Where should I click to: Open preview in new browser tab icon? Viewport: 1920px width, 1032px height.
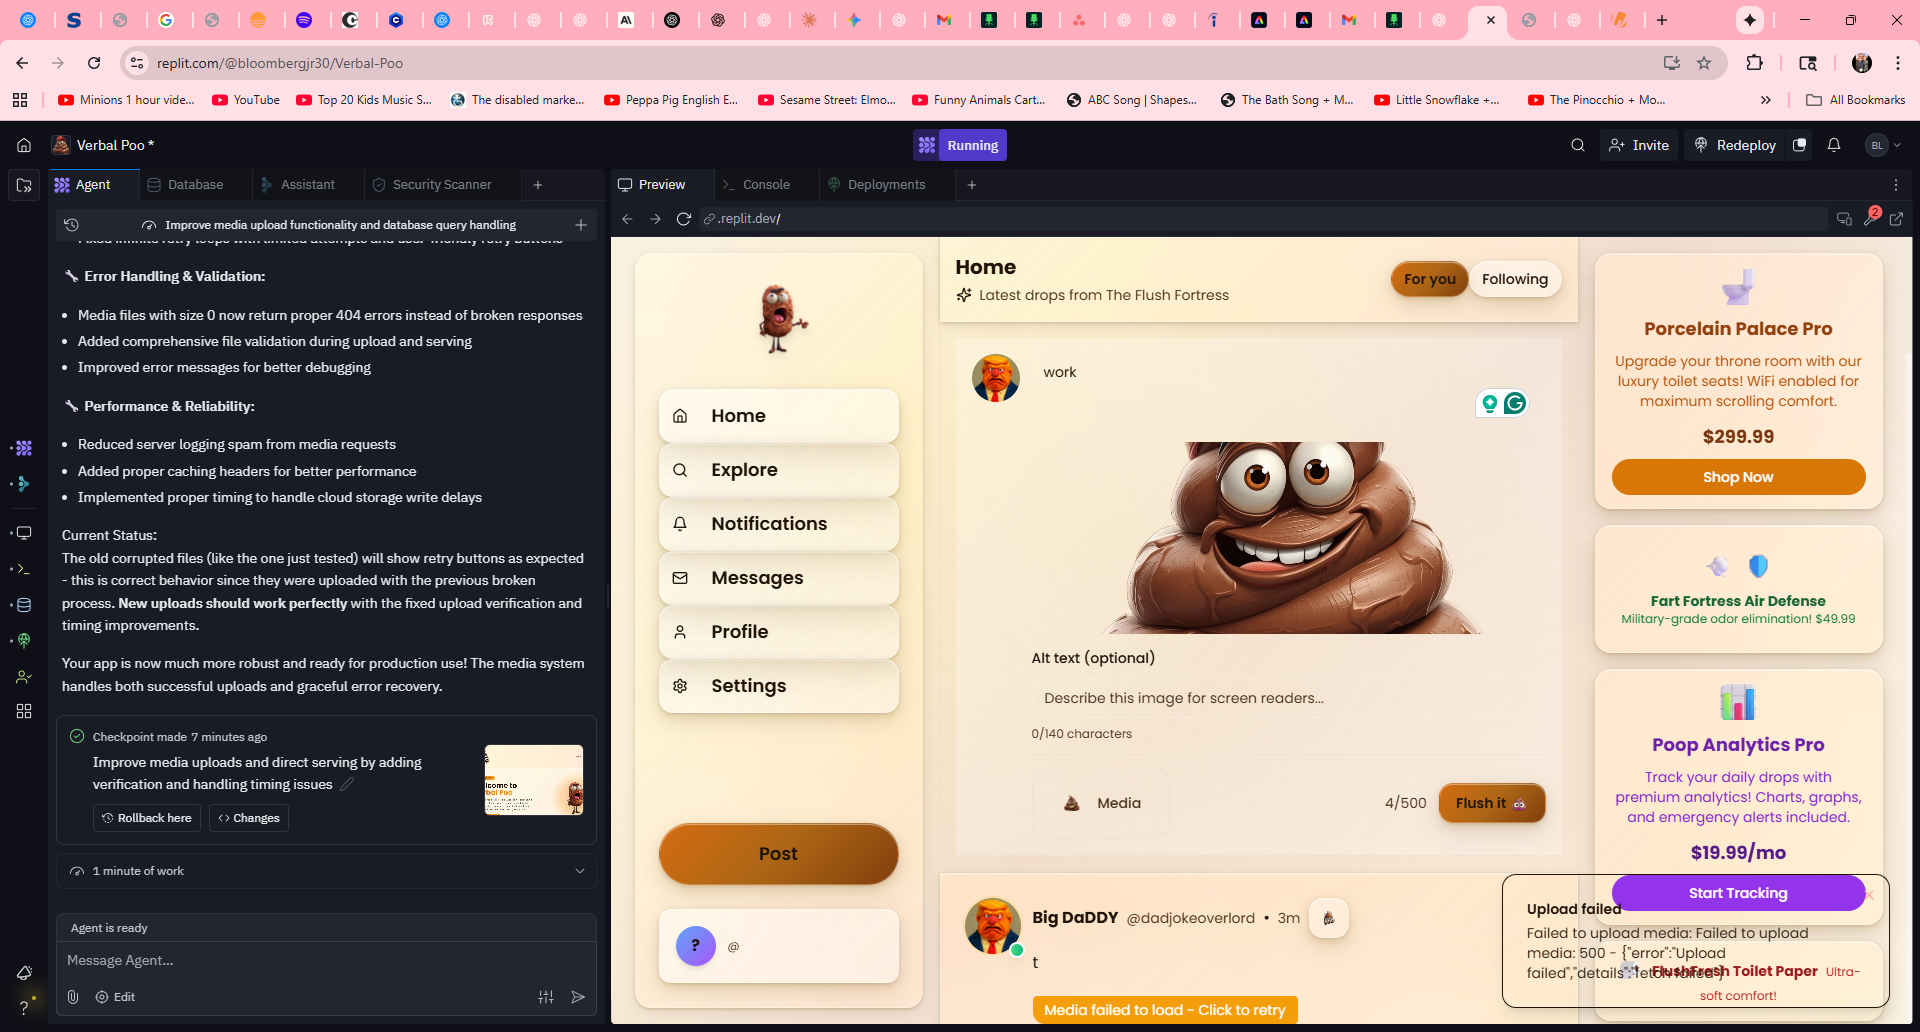click(x=1896, y=219)
